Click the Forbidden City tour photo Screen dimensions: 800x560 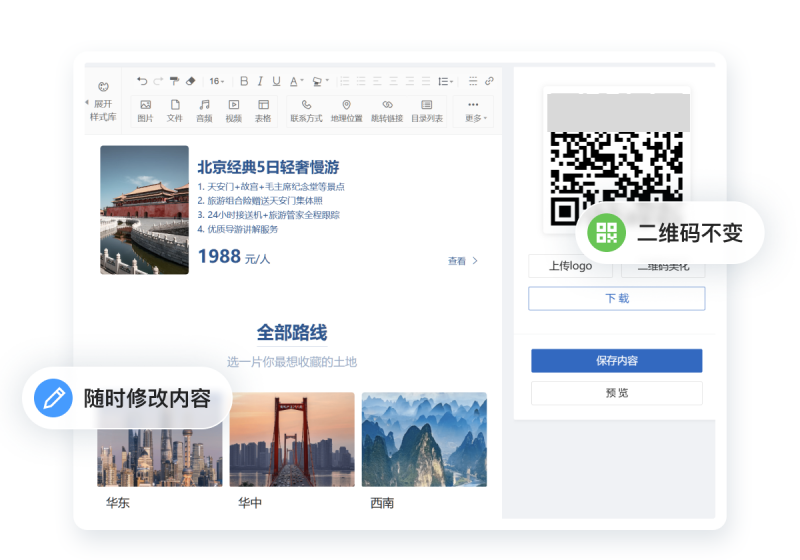pos(144,210)
